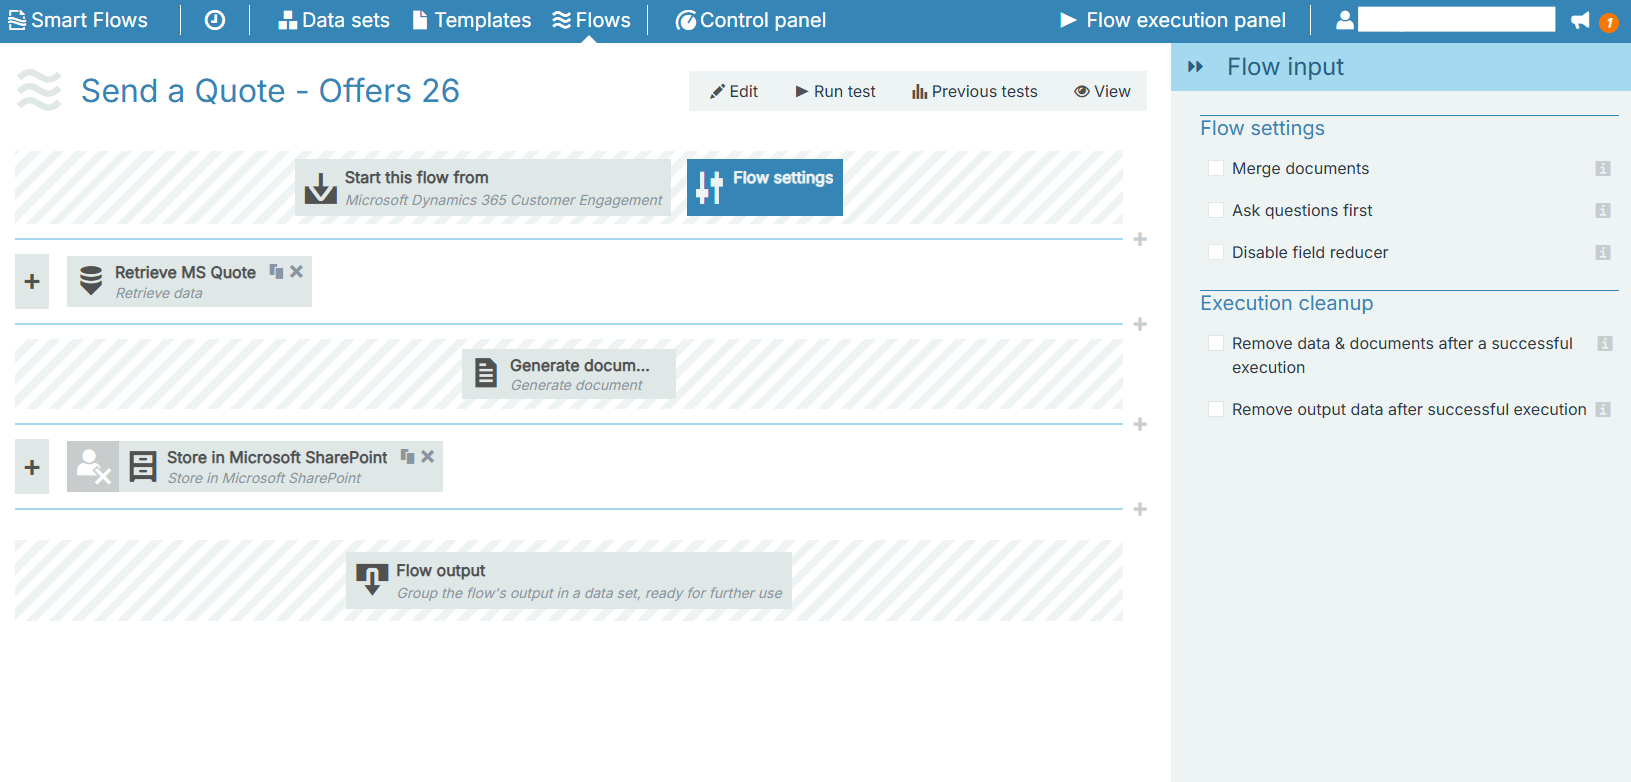Insert a step below Retrieve MS Quote row
The width and height of the screenshot is (1631, 782).
1140,324
